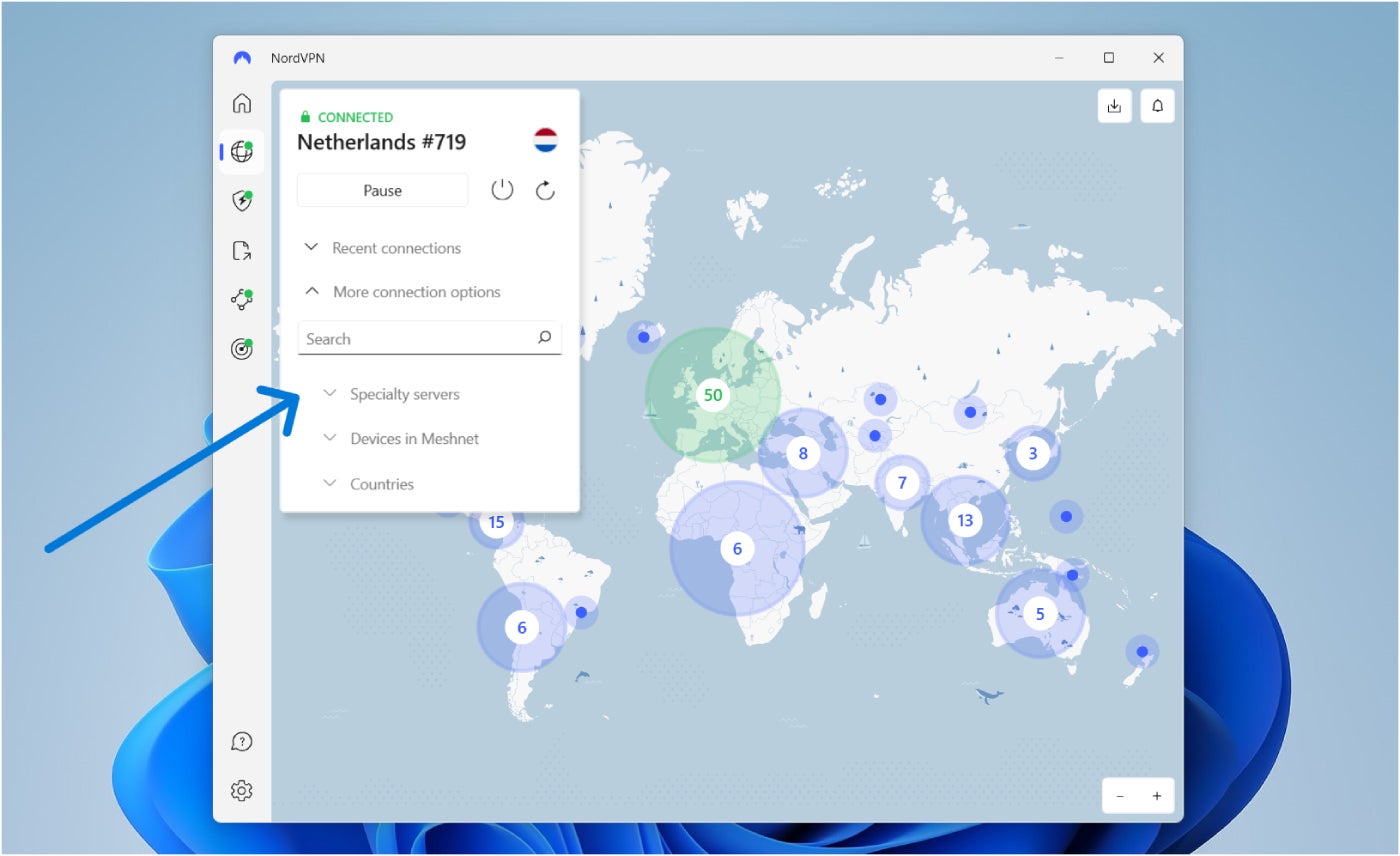The image size is (1400, 856).
Task: Open the settings gear icon
Action: [241, 791]
